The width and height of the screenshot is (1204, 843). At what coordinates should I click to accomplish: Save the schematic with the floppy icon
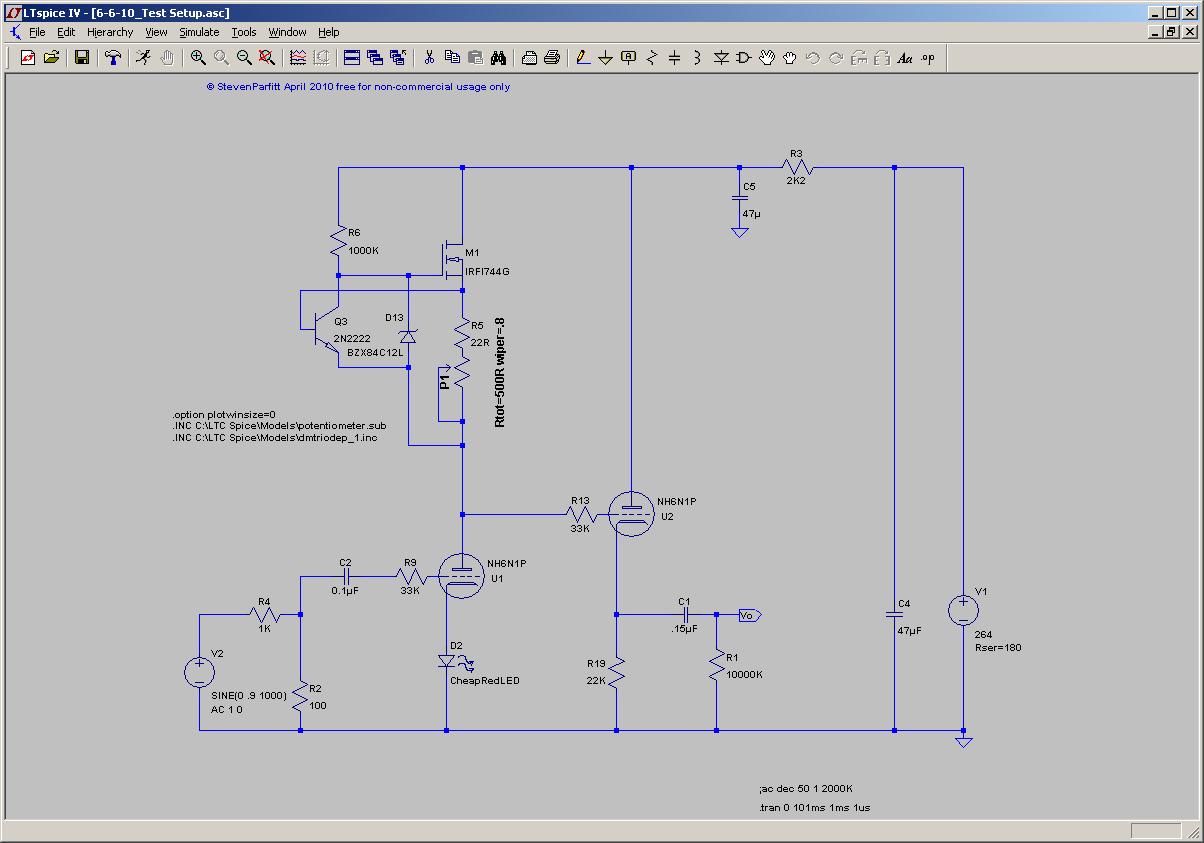click(82, 58)
